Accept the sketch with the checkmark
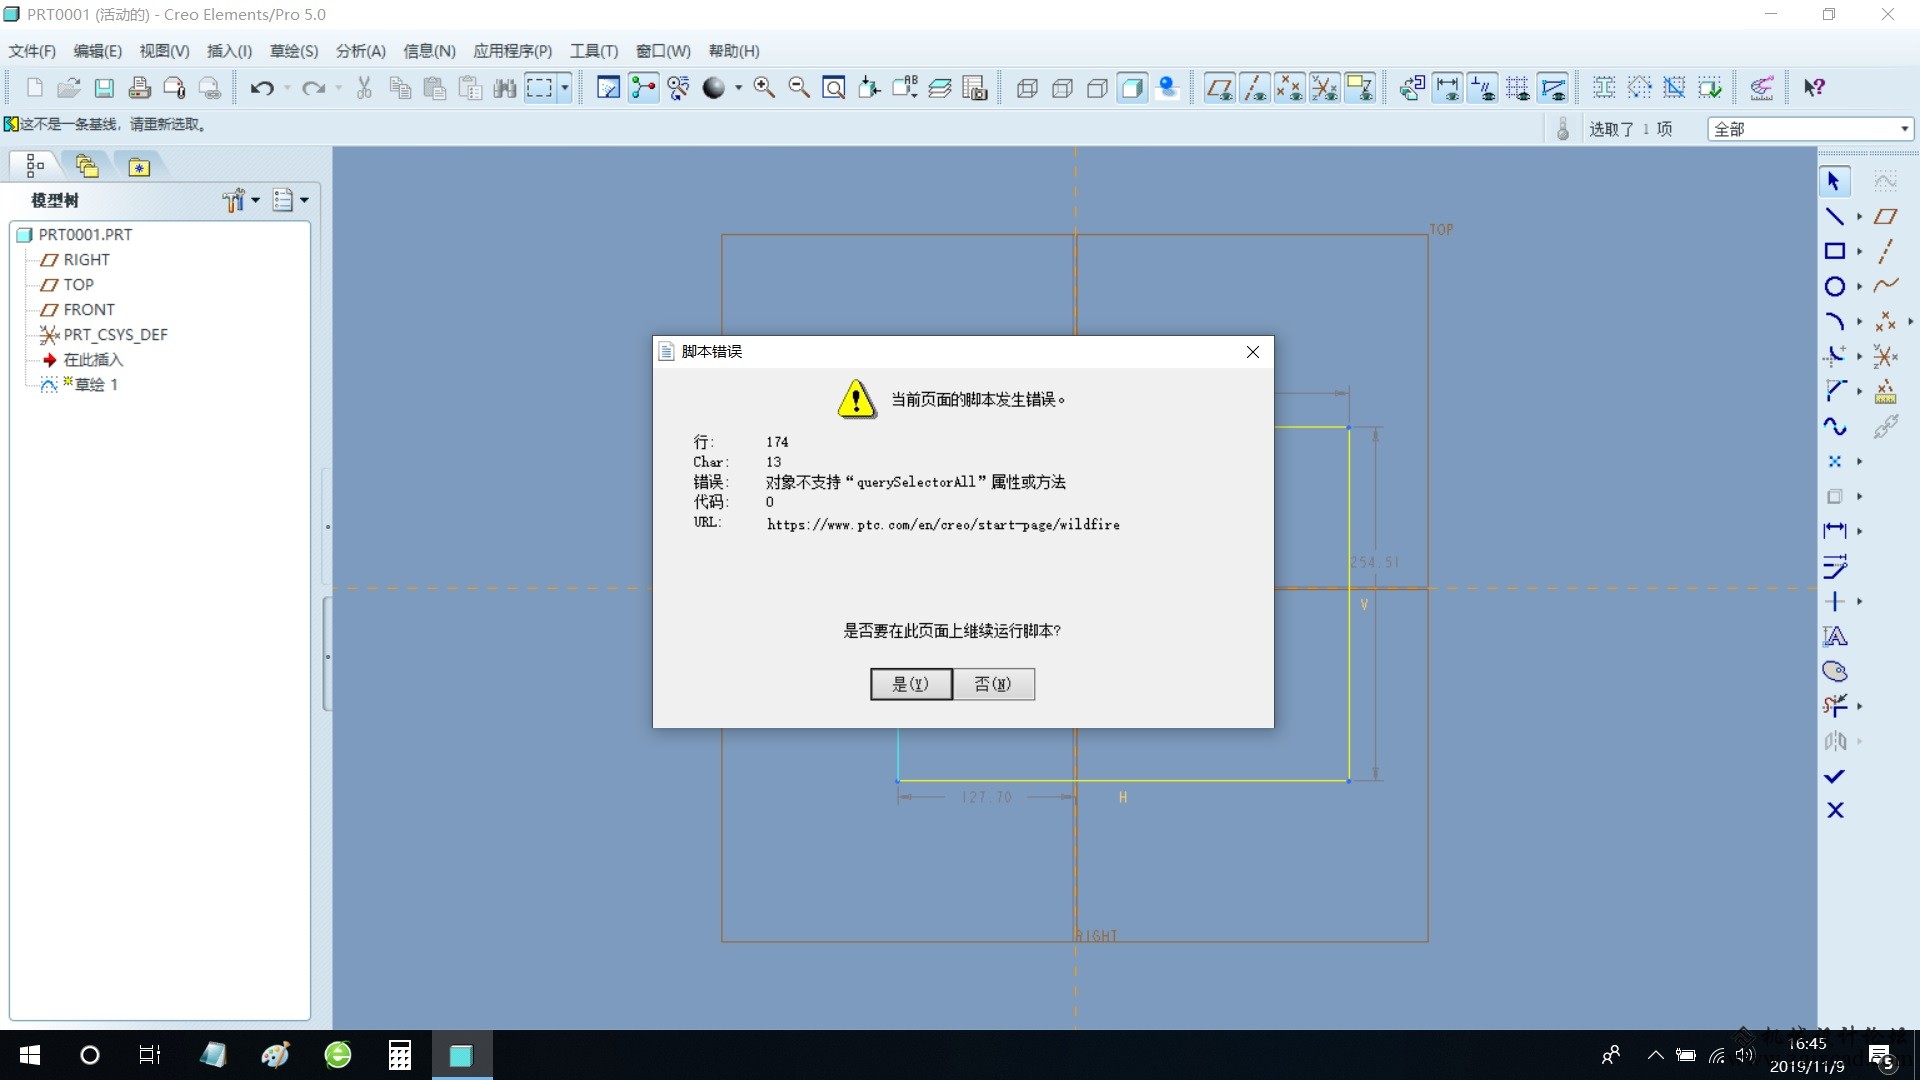This screenshot has height=1080, width=1920. (1835, 777)
